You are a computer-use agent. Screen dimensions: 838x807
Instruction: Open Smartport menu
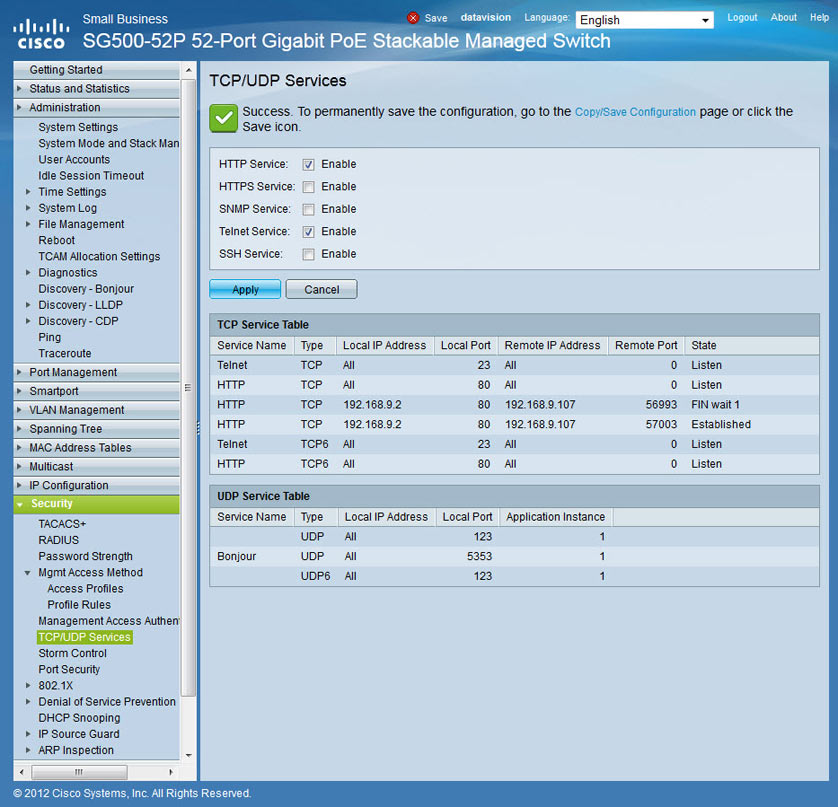(96, 391)
